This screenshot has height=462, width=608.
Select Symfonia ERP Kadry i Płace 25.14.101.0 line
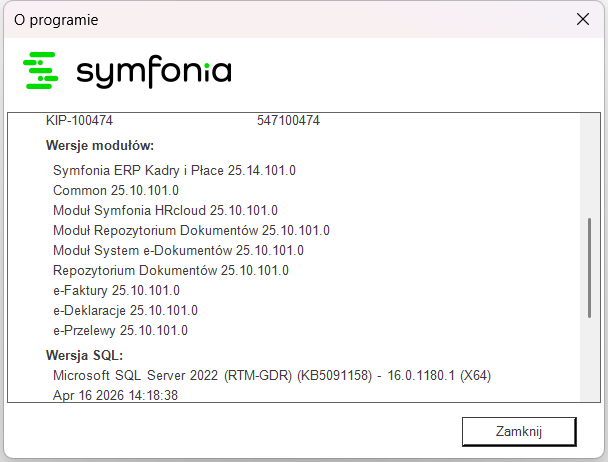click(x=174, y=170)
